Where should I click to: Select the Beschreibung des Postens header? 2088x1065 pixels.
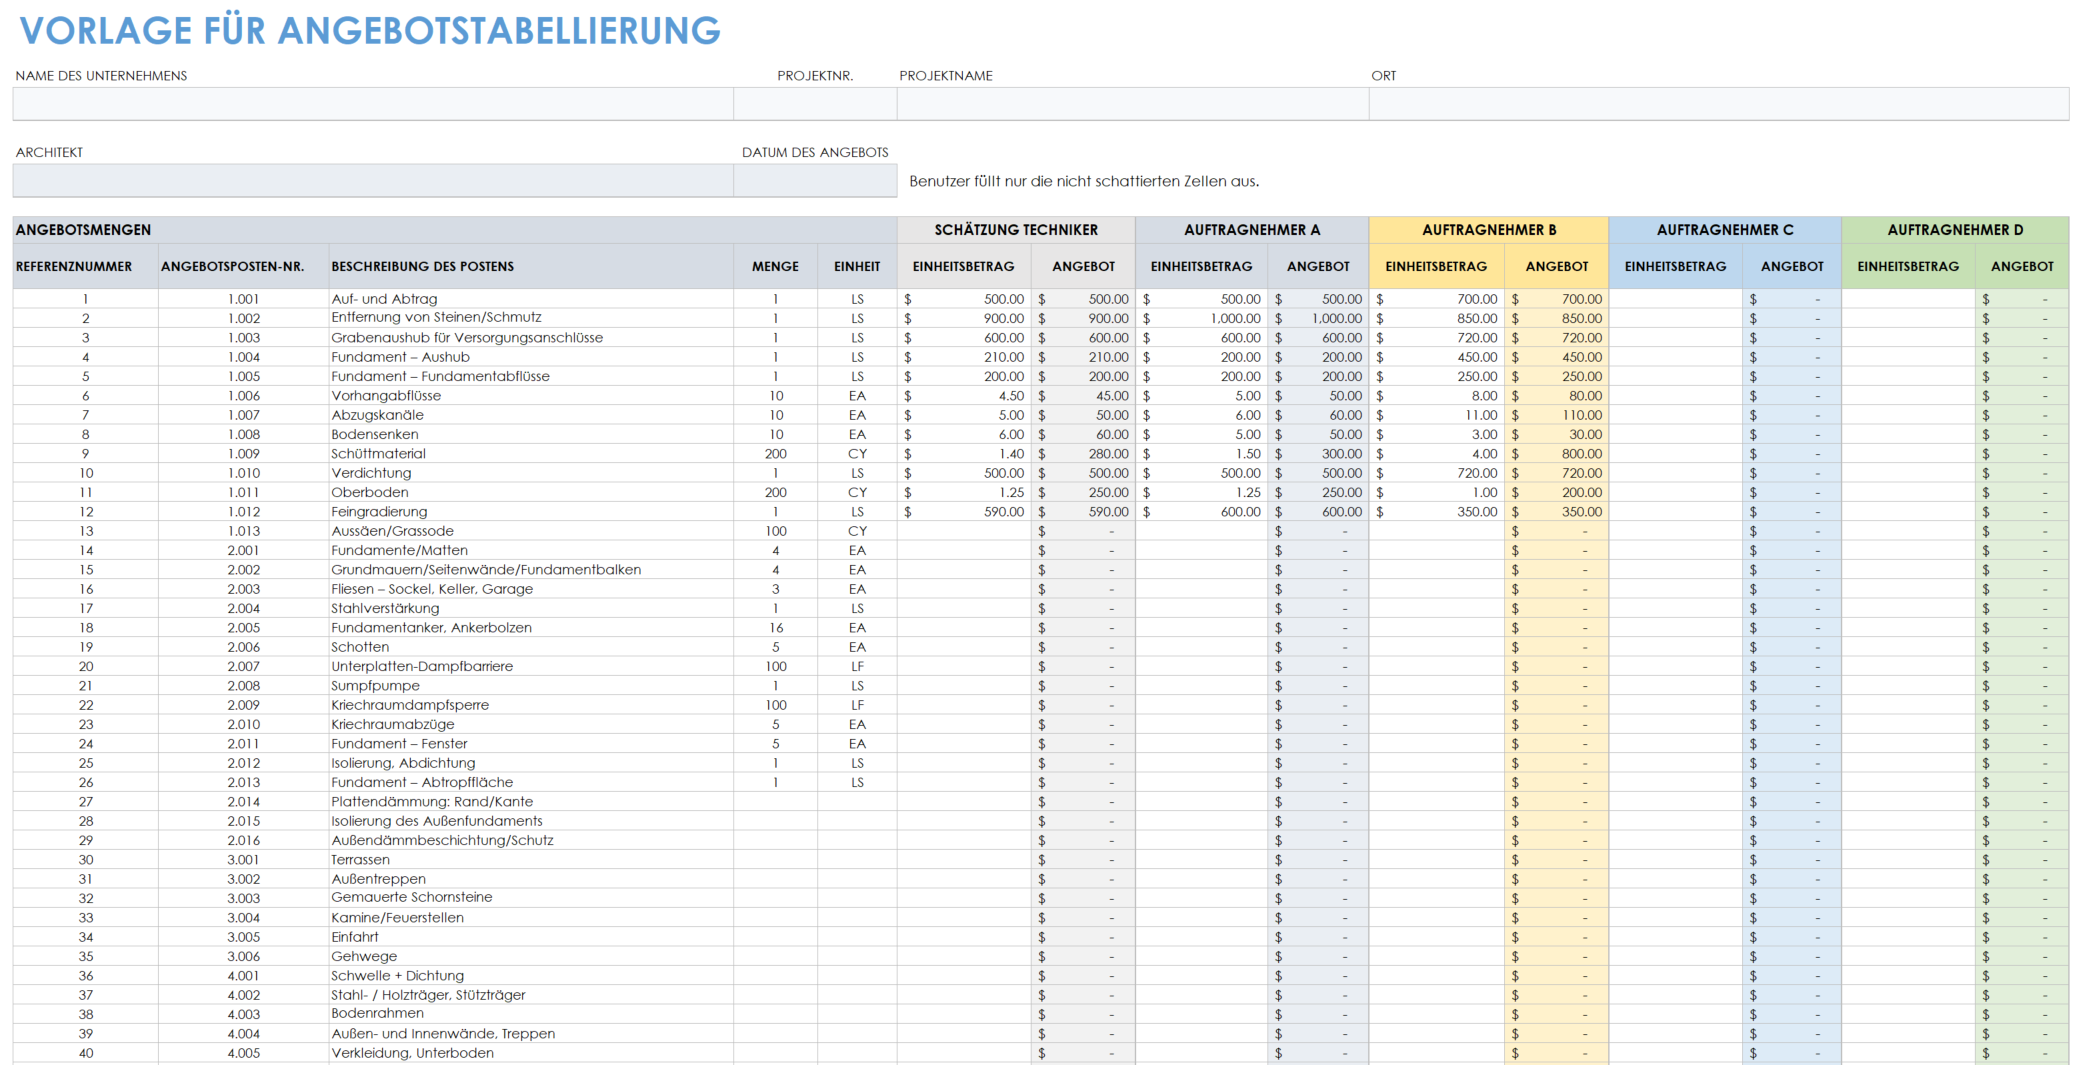pos(531,267)
